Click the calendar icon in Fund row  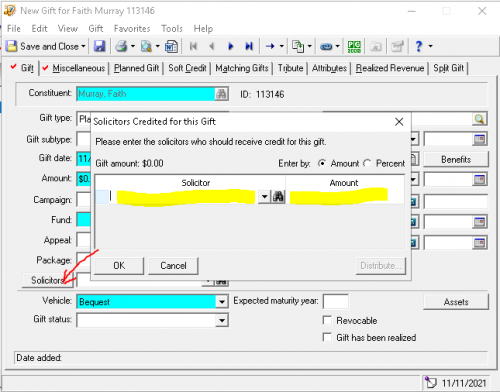[480, 222]
